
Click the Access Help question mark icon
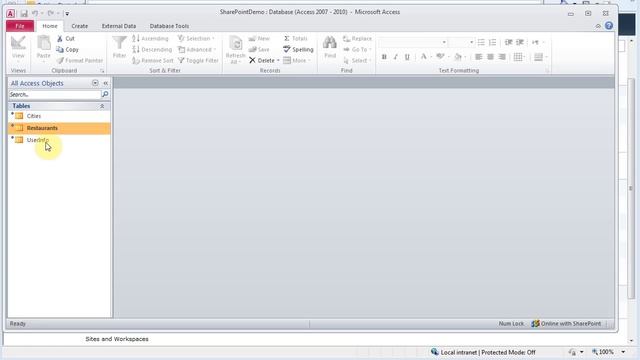[609, 26]
